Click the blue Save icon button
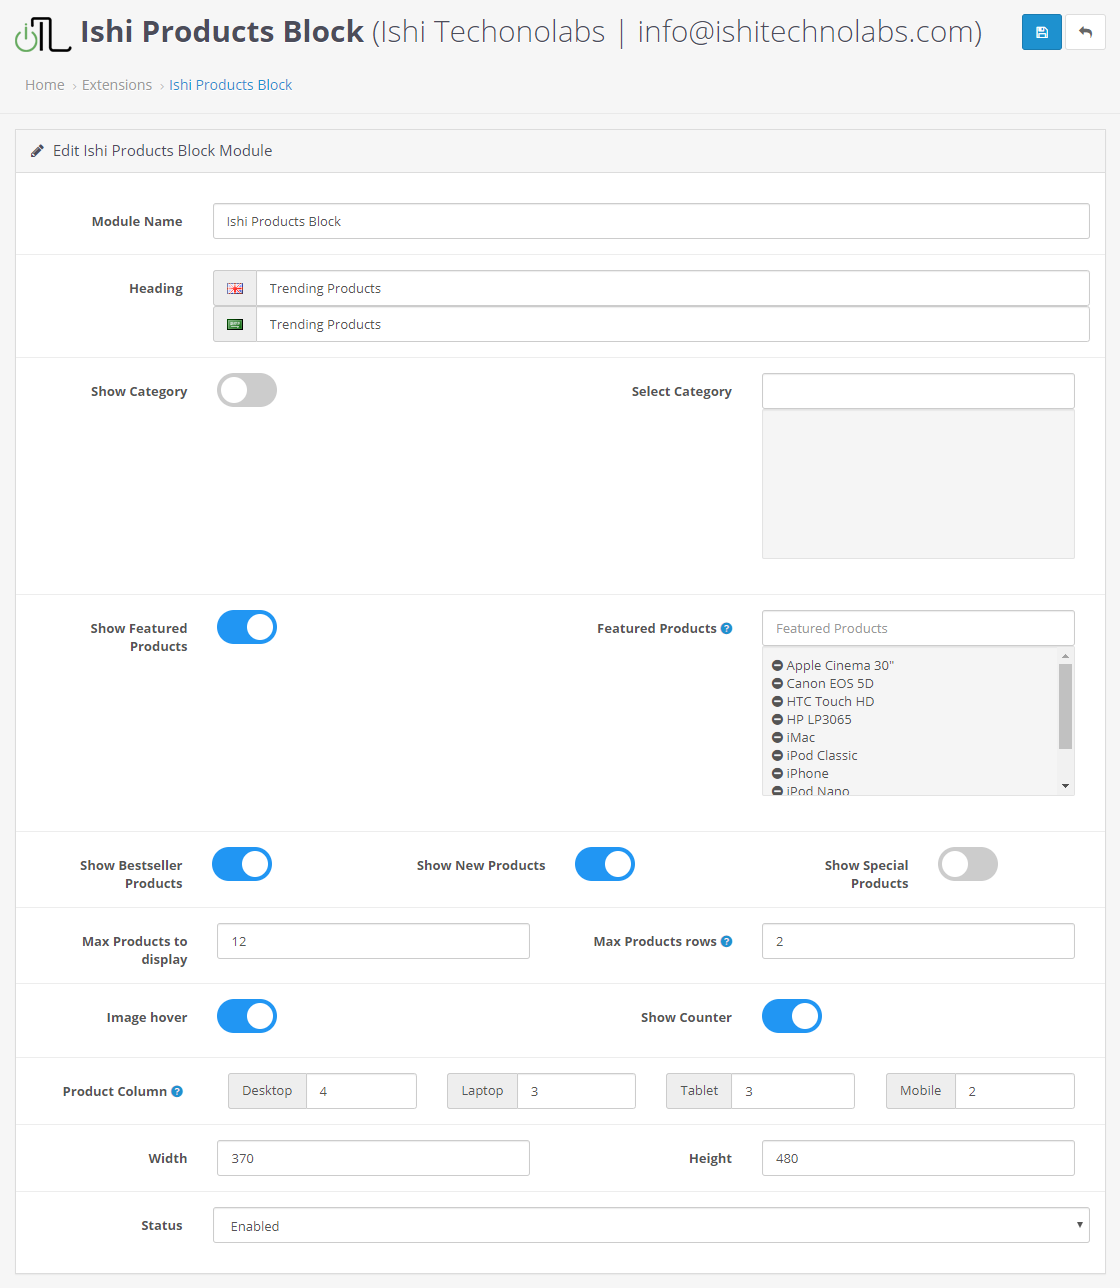The width and height of the screenshot is (1120, 1288). pyautogui.click(x=1041, y=32)
